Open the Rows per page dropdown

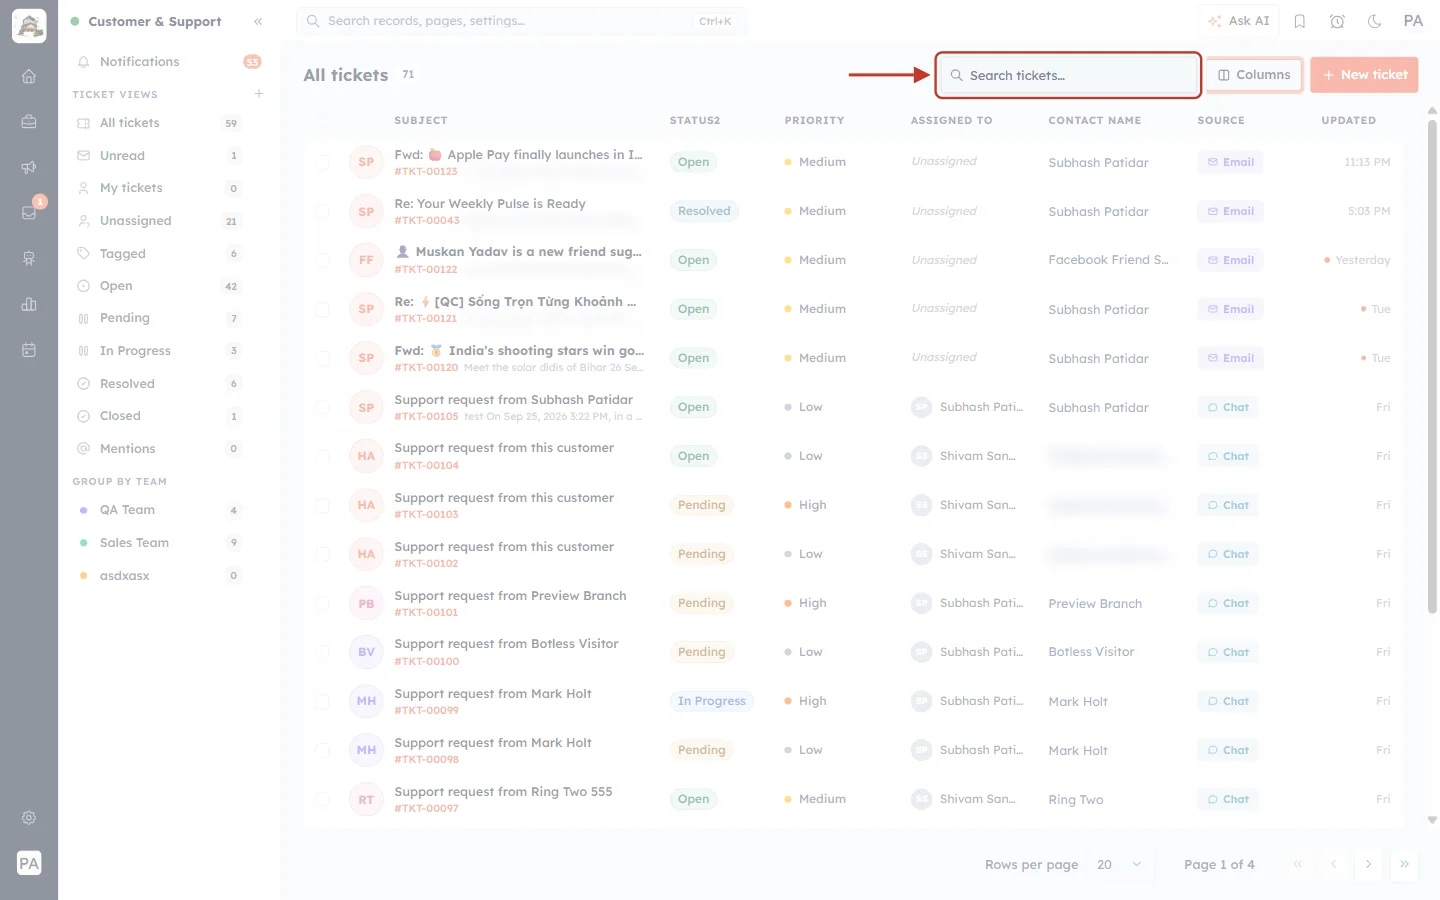1119,865
